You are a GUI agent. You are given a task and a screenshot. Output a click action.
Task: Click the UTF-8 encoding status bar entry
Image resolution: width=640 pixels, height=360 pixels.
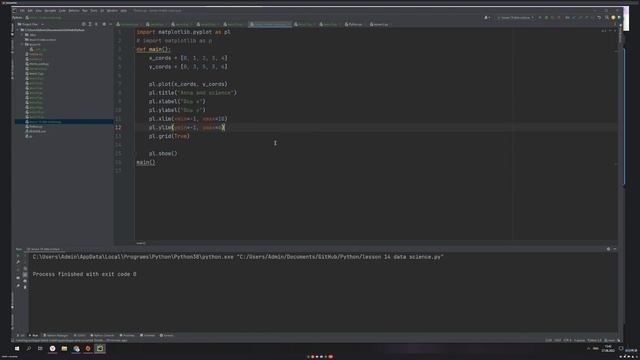coord(568,340)
